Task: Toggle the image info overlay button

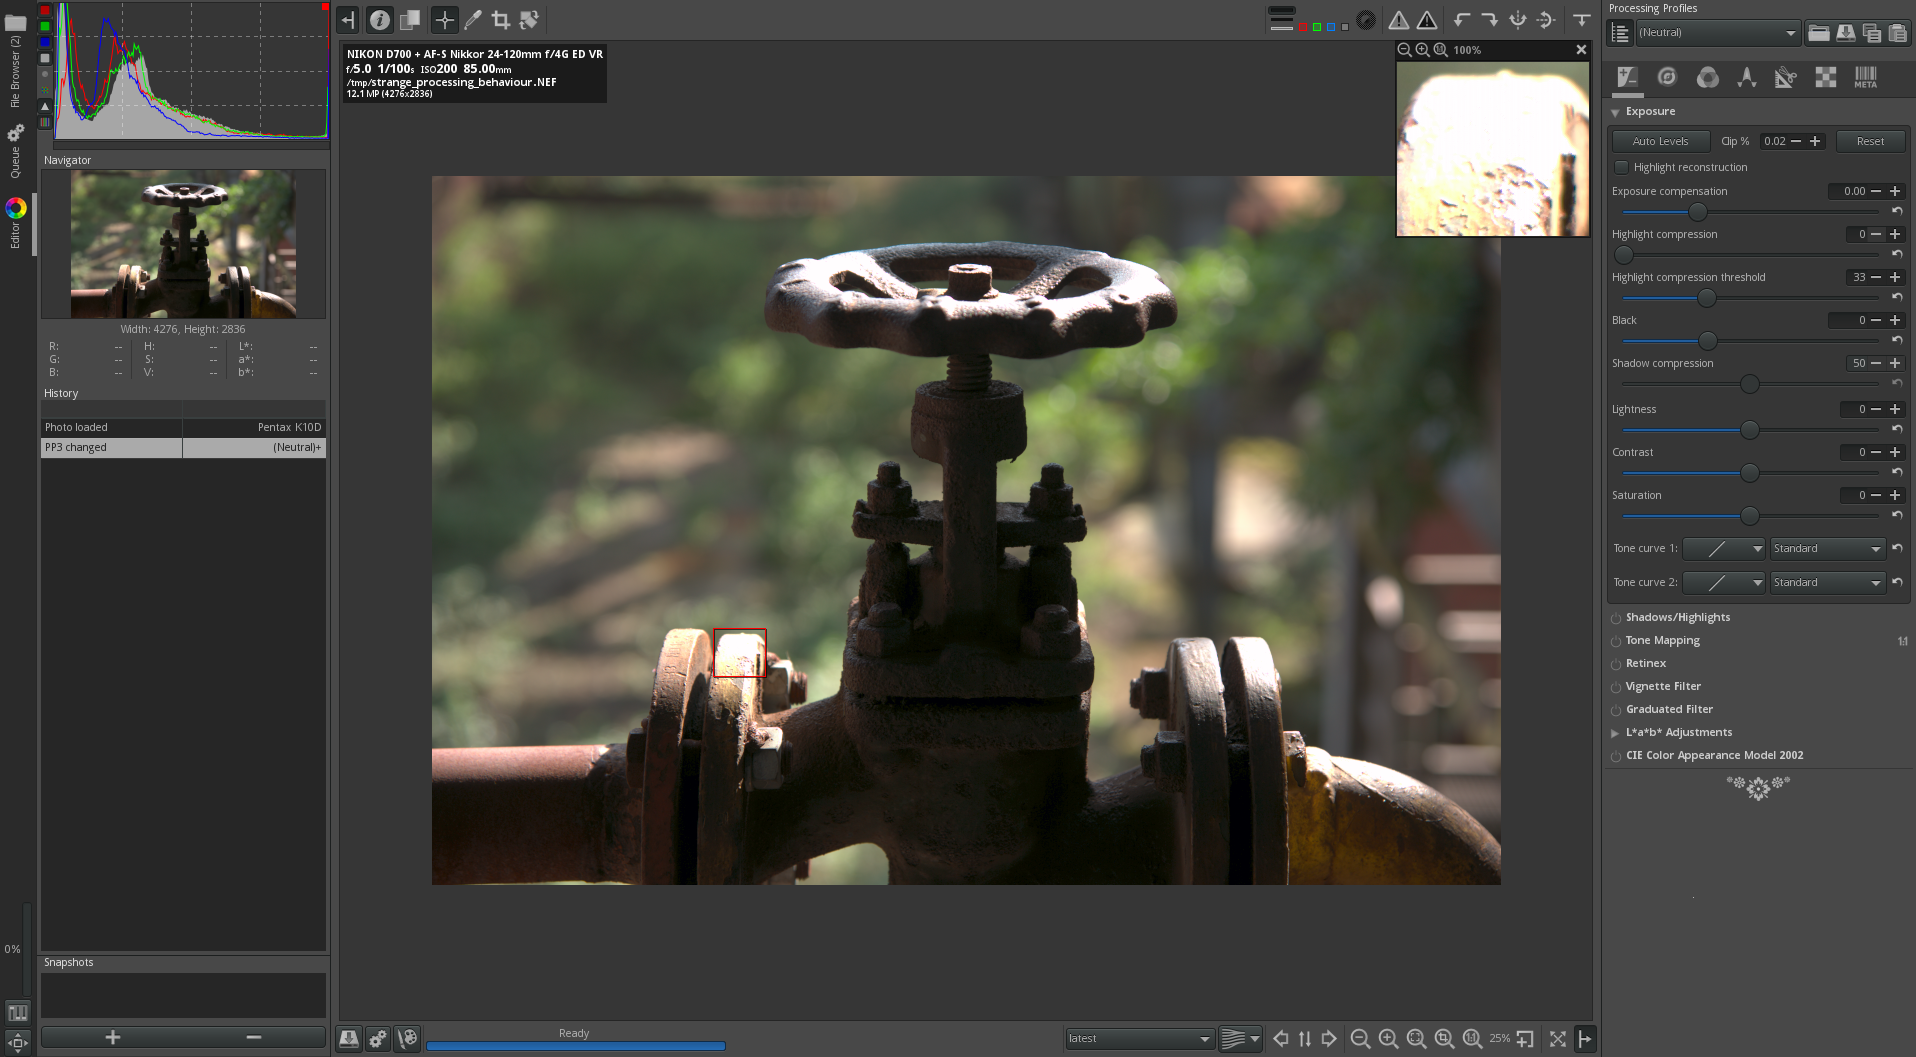Action: [379, 20]
